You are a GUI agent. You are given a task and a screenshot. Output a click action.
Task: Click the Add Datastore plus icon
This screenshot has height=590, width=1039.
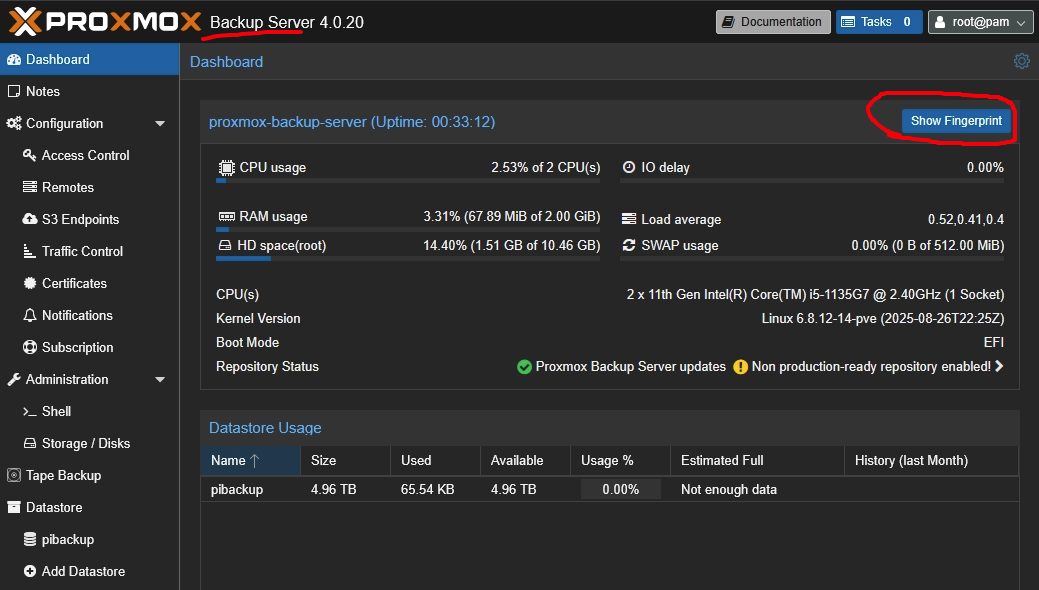[x=30, y=571]
